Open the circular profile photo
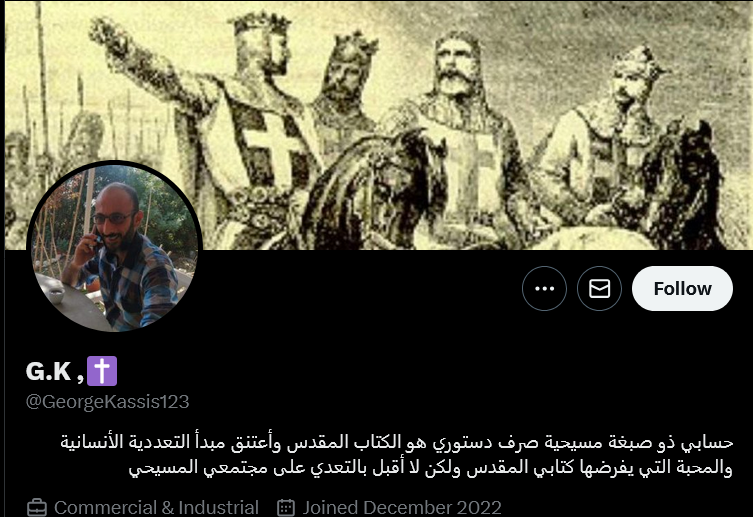 tap(114, 247)
